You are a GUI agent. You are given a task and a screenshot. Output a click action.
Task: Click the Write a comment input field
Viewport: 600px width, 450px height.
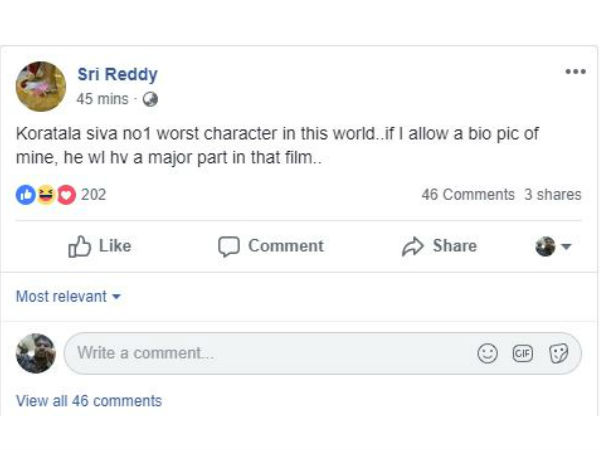pyautogui.click(x=260, y=353)
